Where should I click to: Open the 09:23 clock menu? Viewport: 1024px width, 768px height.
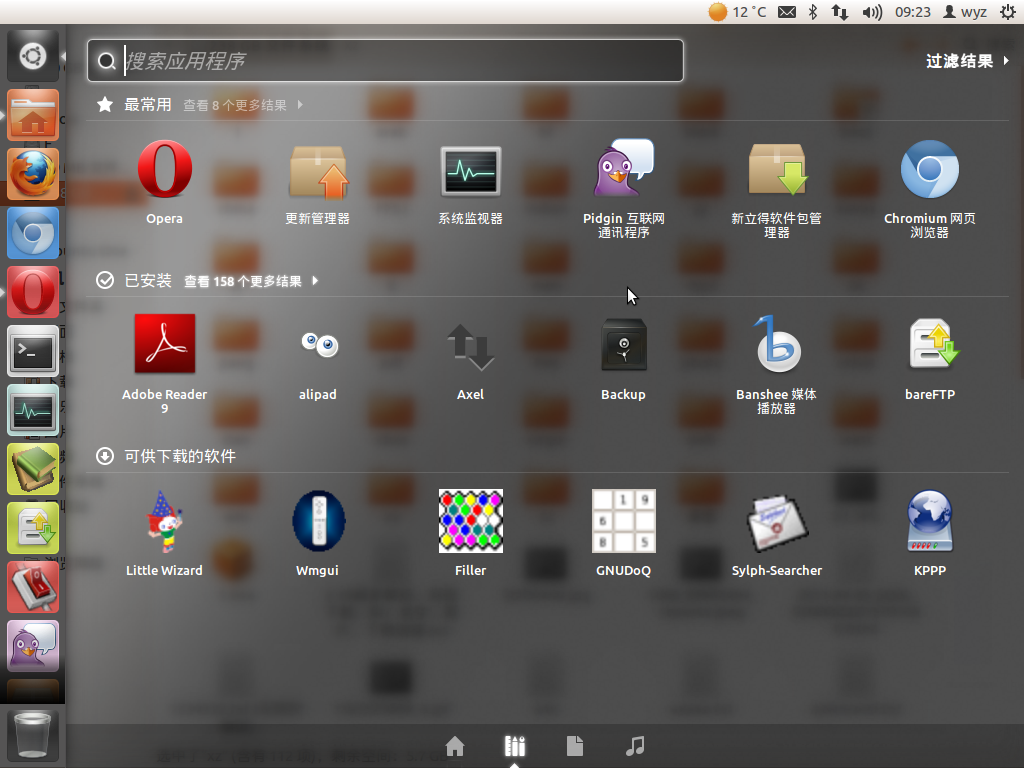pos(912,12)
